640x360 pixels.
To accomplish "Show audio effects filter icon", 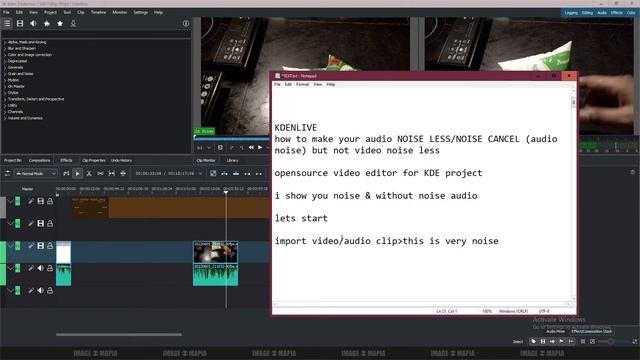I will (33, 24).
